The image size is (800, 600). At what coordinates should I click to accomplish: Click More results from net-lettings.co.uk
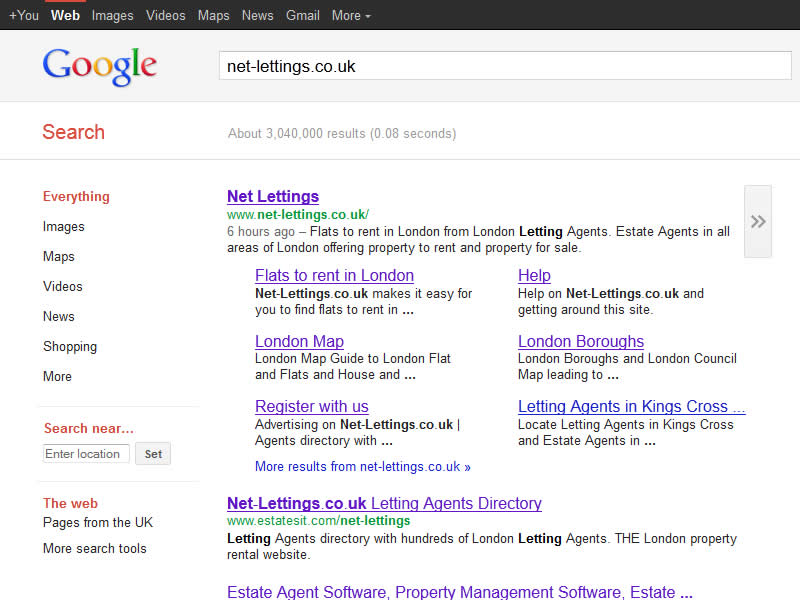pos(363,467)
